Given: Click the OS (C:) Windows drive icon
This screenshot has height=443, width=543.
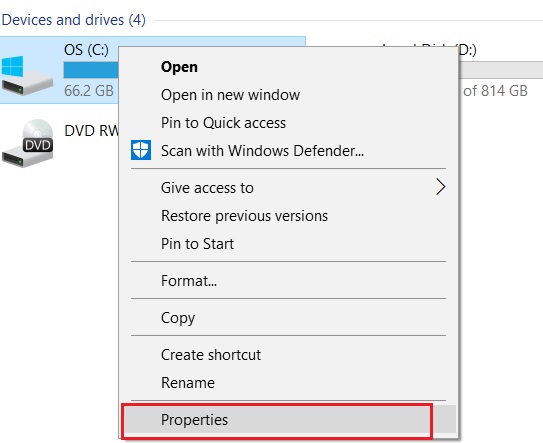Looking at the screenshot, I should coord(27,76).
